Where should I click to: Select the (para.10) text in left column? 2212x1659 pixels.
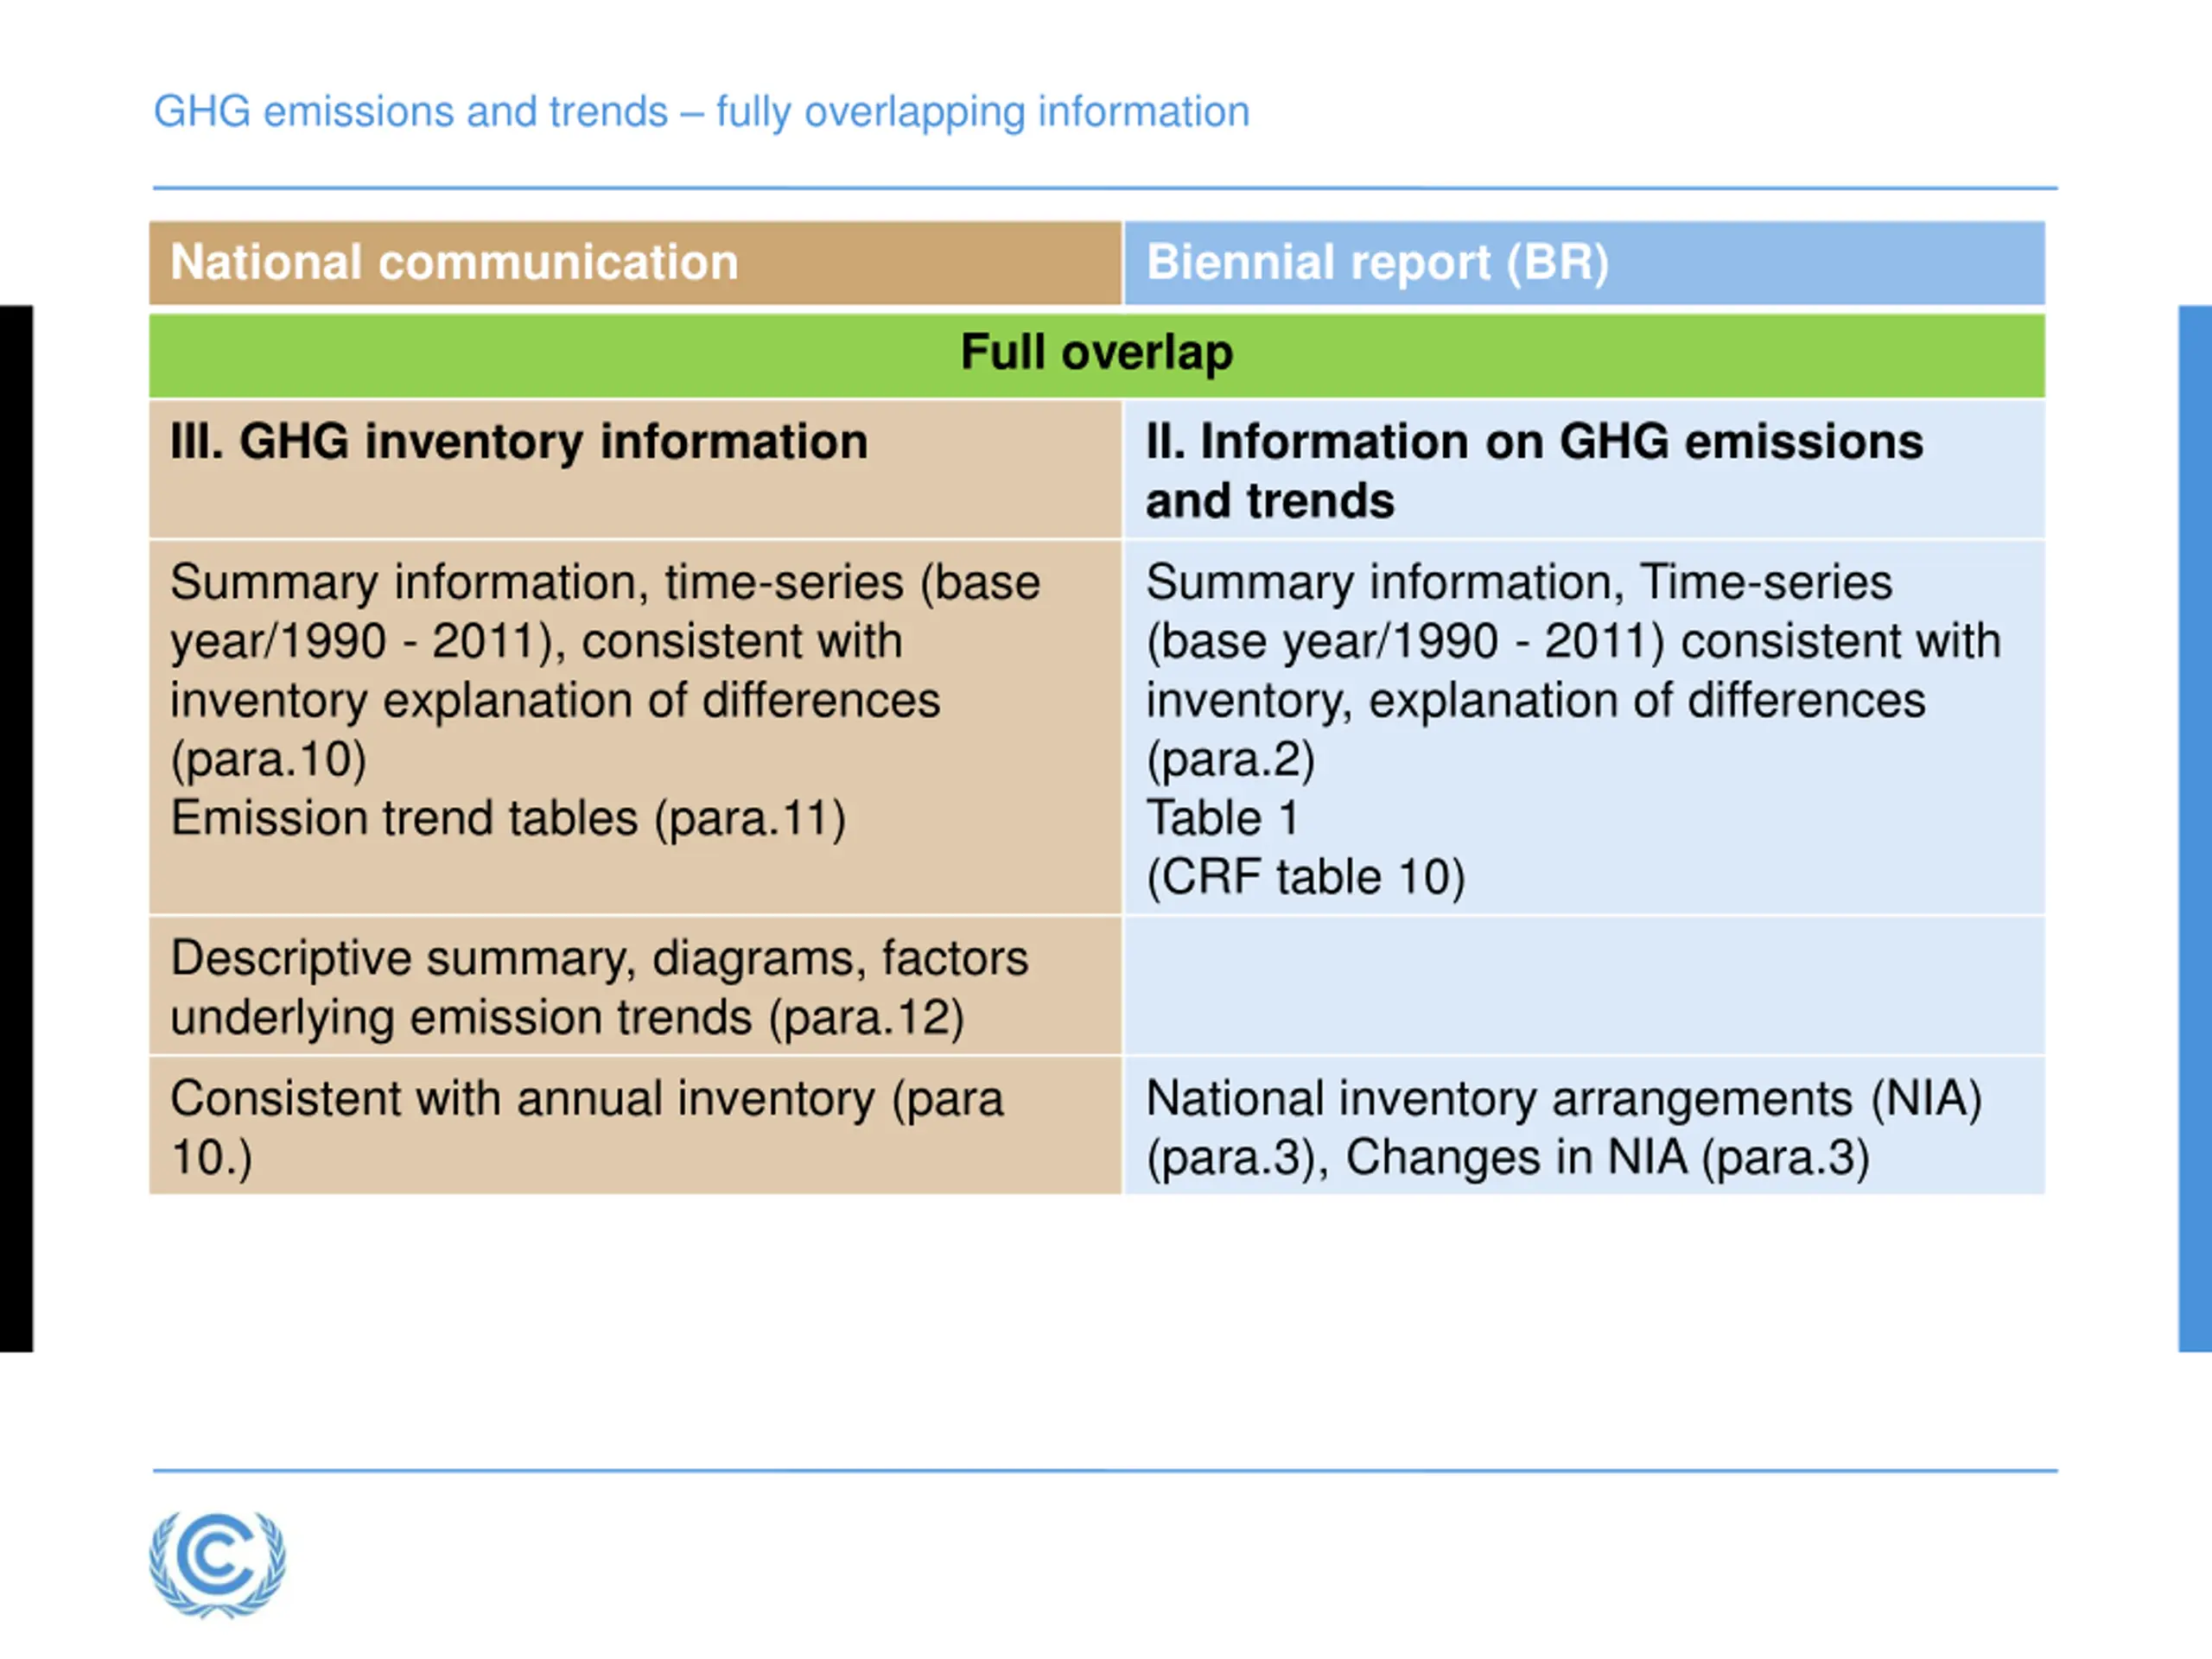pyautogui.click(x=269, y=759)
